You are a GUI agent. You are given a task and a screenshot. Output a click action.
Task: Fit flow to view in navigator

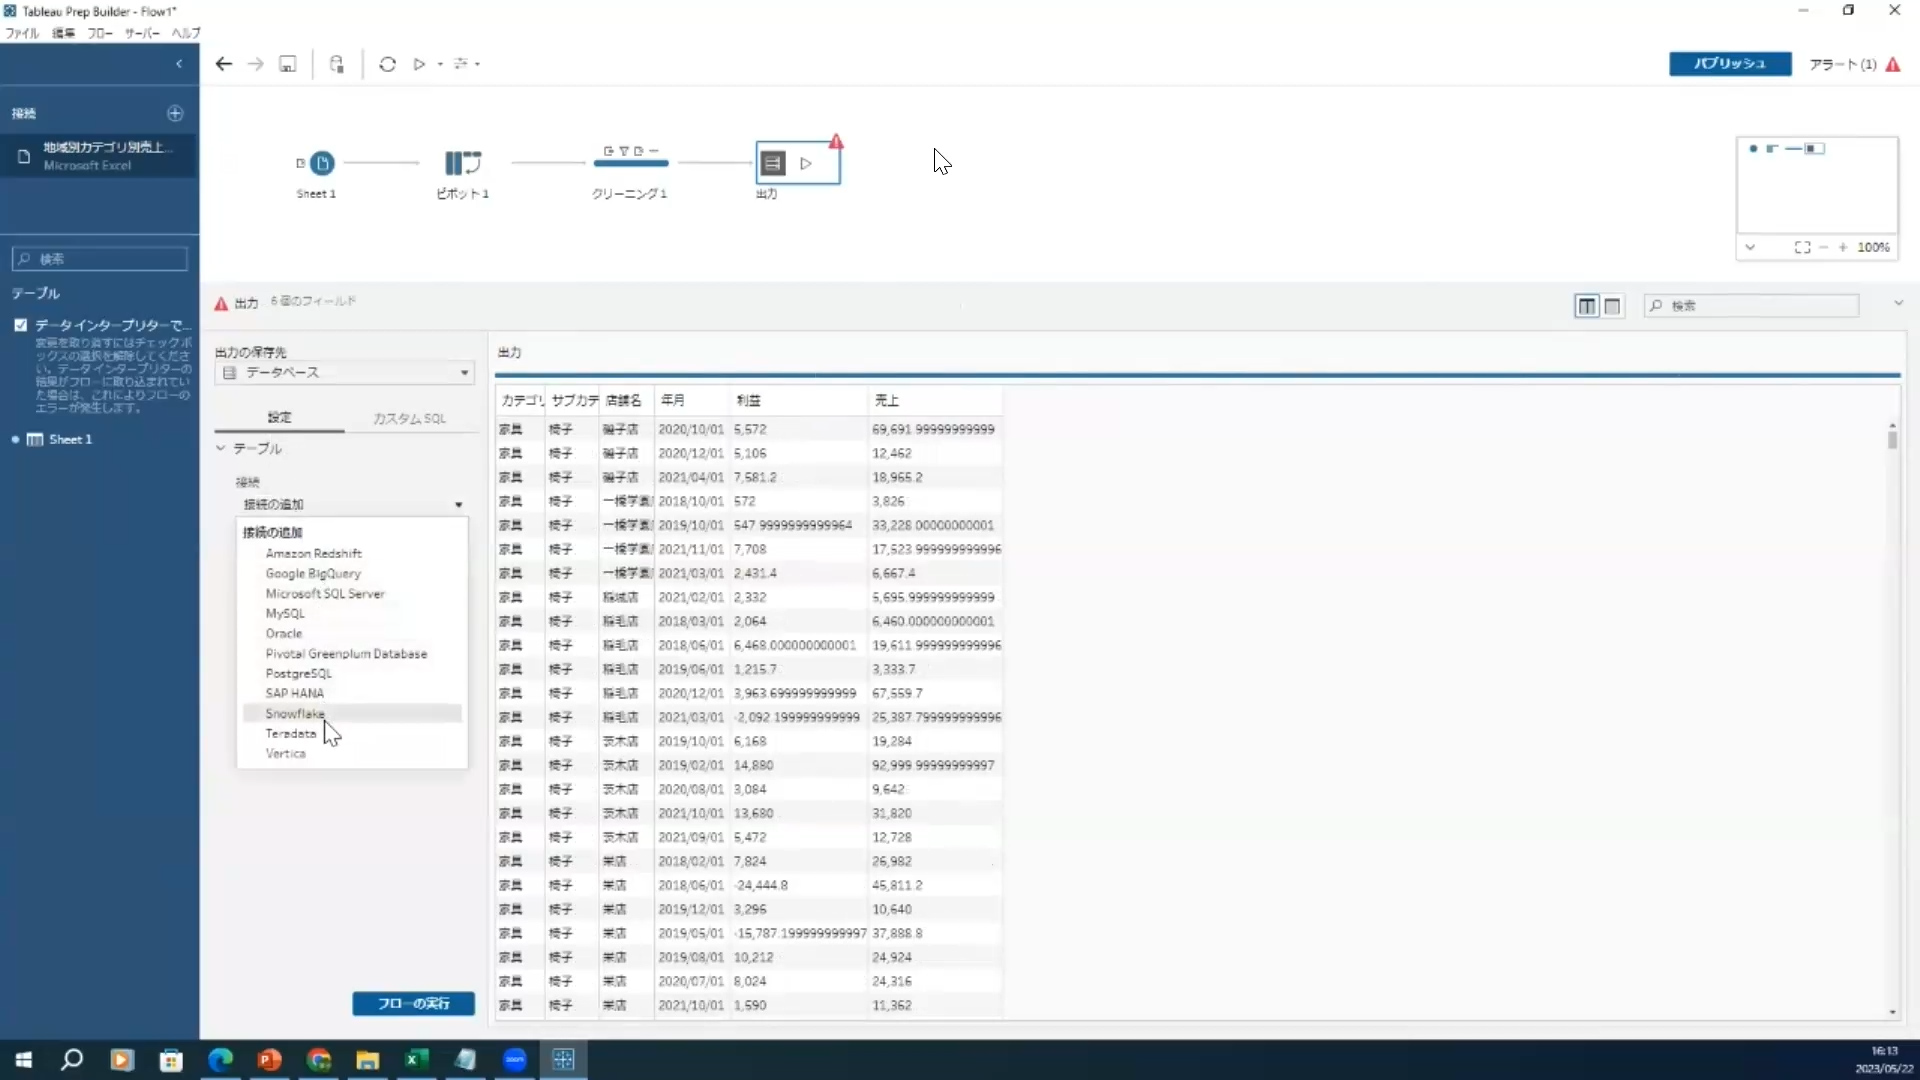[x=1802, y=247]
